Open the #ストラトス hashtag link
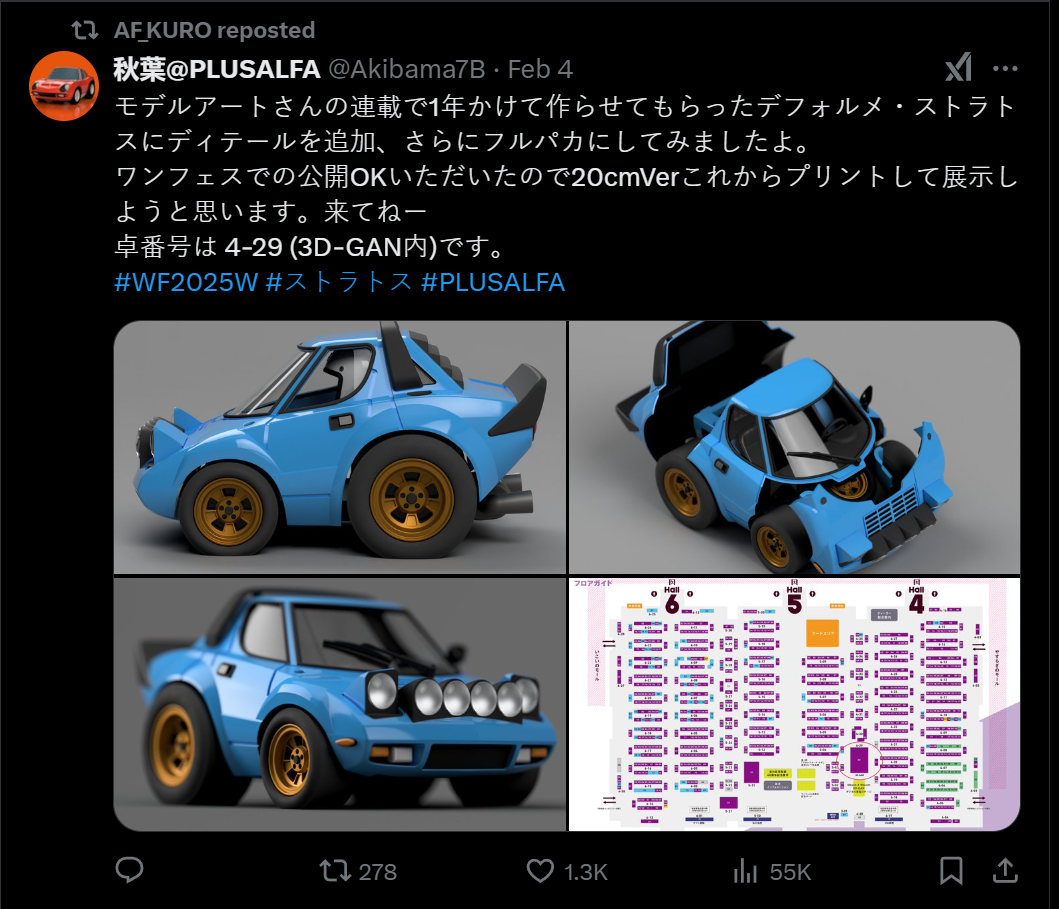The width and height of the screenshot is (1059, 909). click(339, 282)
